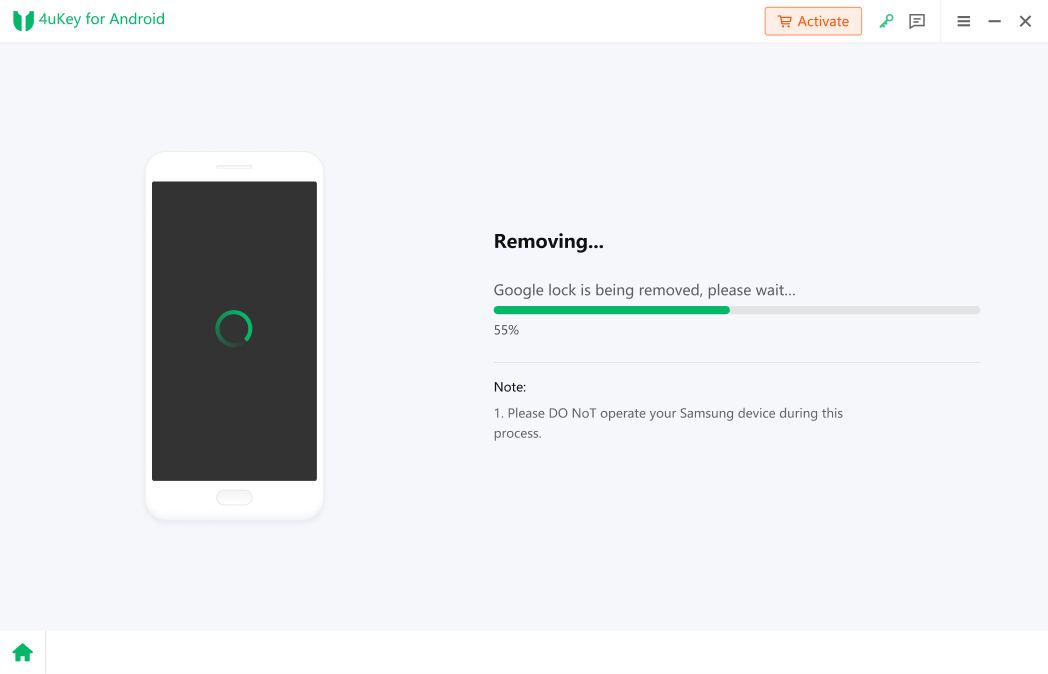Click the phone illustration's speaker slot
Viewport: 1048px width, 674px height.
(x=234, y=166)
